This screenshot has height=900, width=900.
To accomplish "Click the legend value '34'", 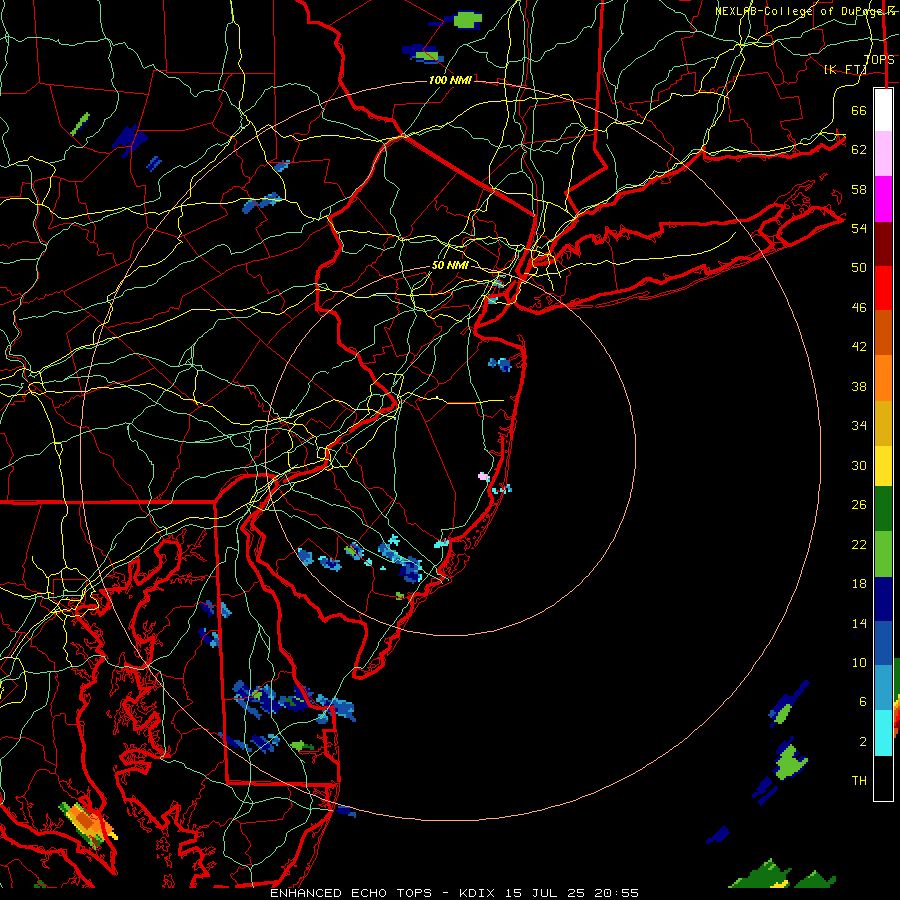I will pos(859,426).
